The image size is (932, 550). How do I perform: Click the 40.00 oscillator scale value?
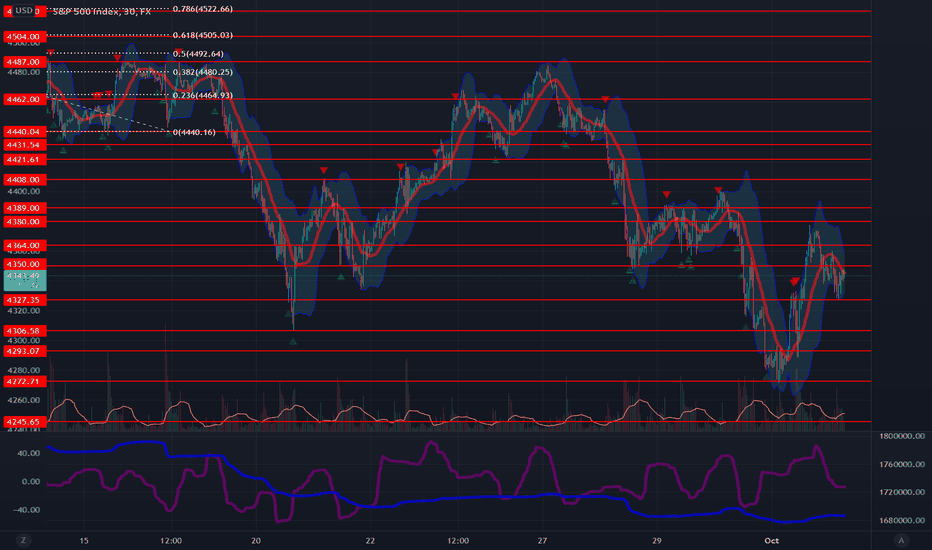tap(29, 453)
